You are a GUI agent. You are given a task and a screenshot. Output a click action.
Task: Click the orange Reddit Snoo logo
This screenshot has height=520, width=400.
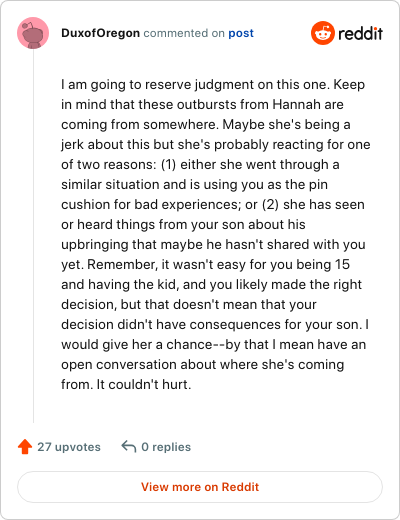(x=322, y=33)
